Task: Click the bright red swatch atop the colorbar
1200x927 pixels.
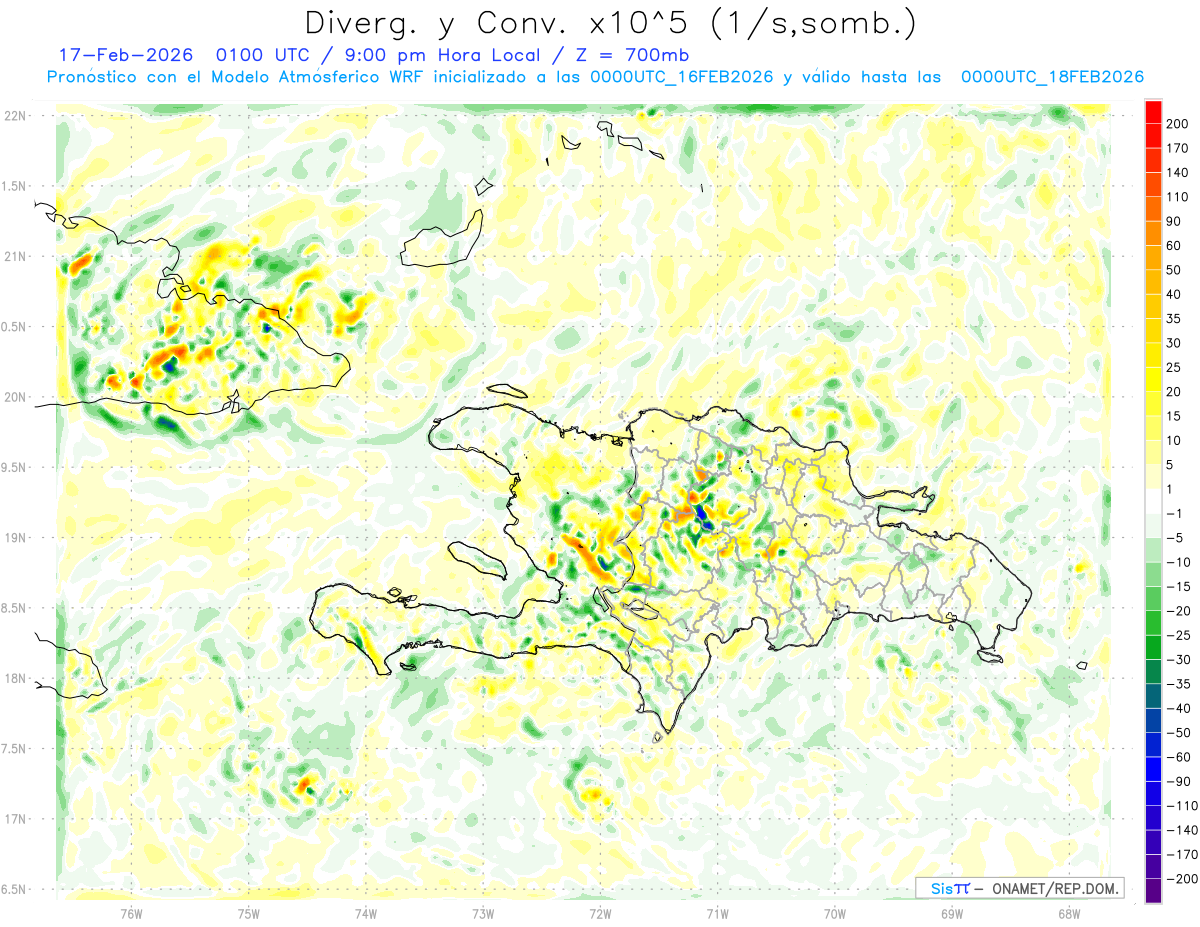Action: (x=1153, y=112)
